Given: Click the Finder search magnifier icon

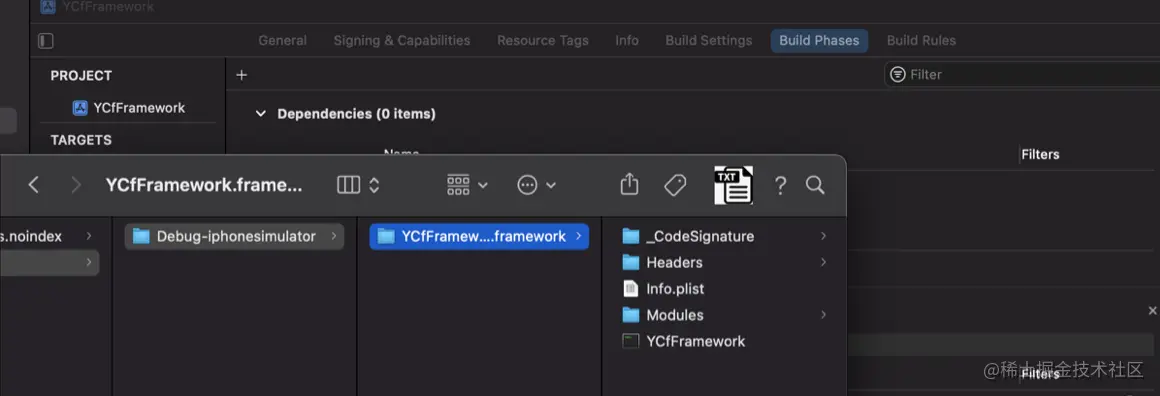Looking at the screenshot, I should 815,185.
